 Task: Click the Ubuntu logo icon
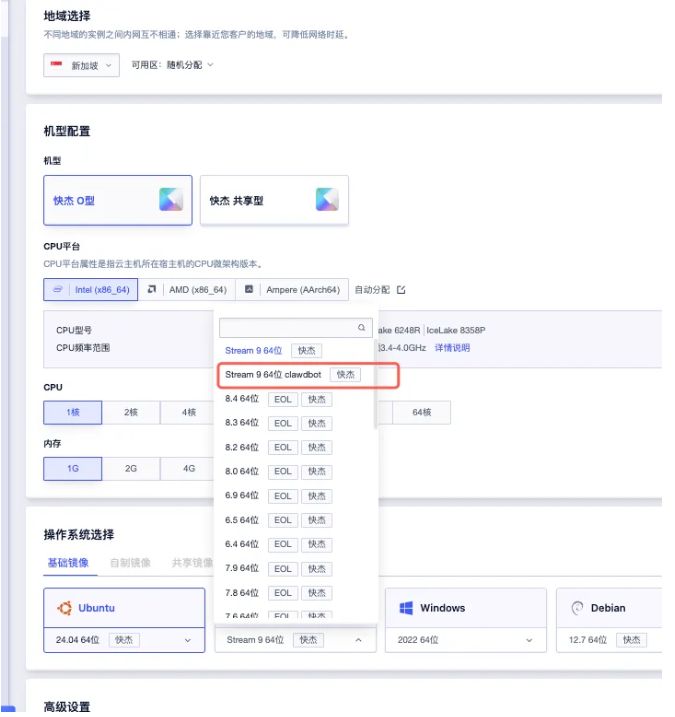pyautogui.click(x=64, y=608)
